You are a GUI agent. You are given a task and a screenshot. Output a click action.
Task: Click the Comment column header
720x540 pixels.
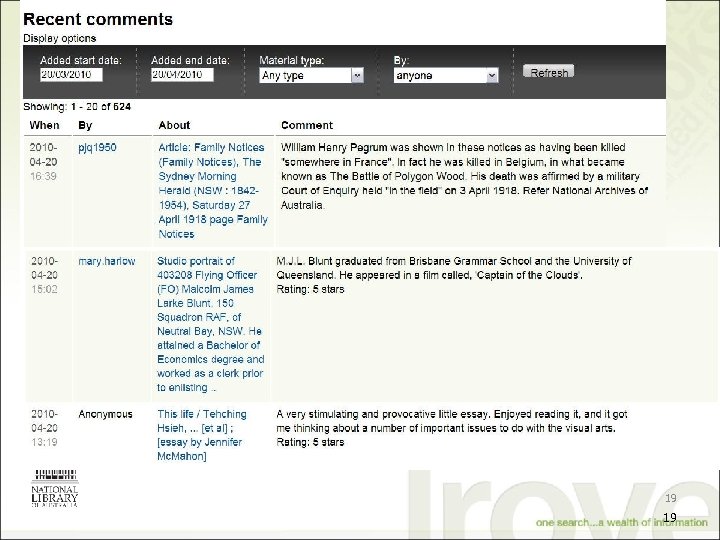307,125
